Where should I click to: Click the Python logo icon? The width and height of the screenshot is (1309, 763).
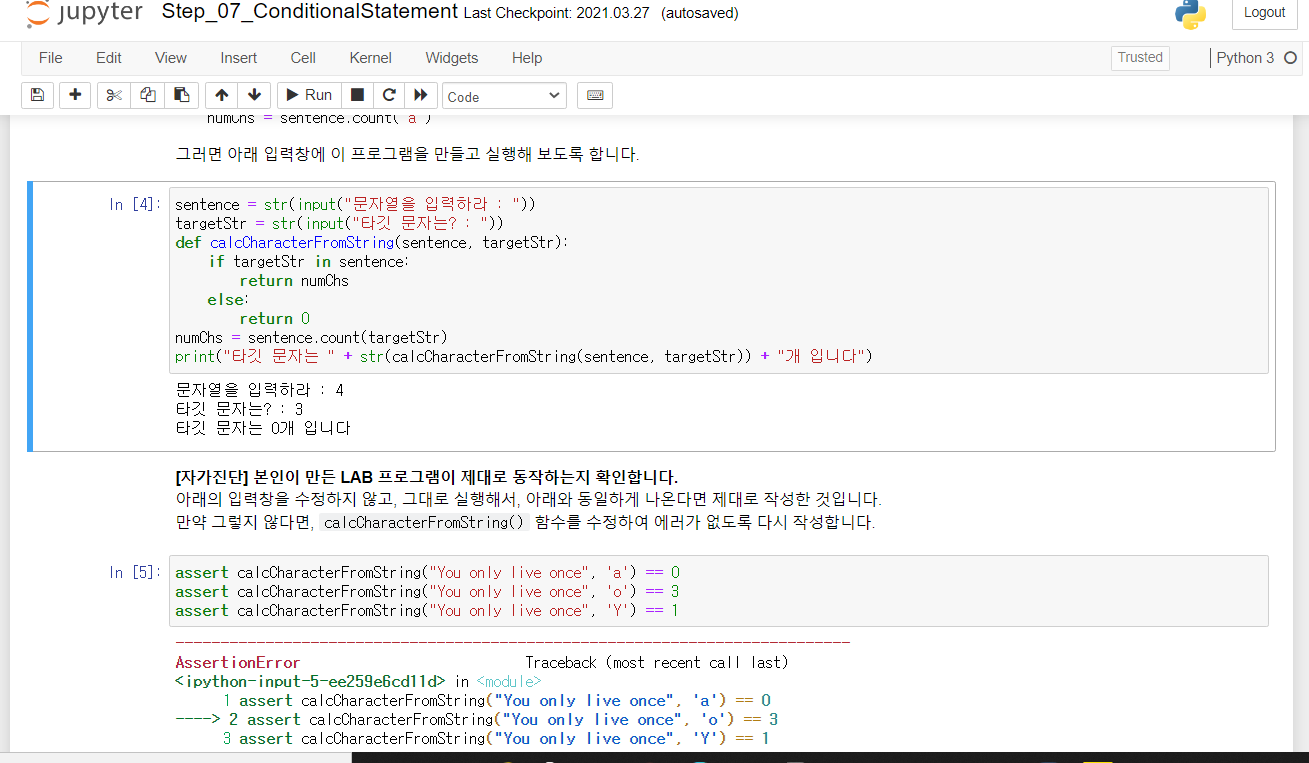(x=1190, y=14)
